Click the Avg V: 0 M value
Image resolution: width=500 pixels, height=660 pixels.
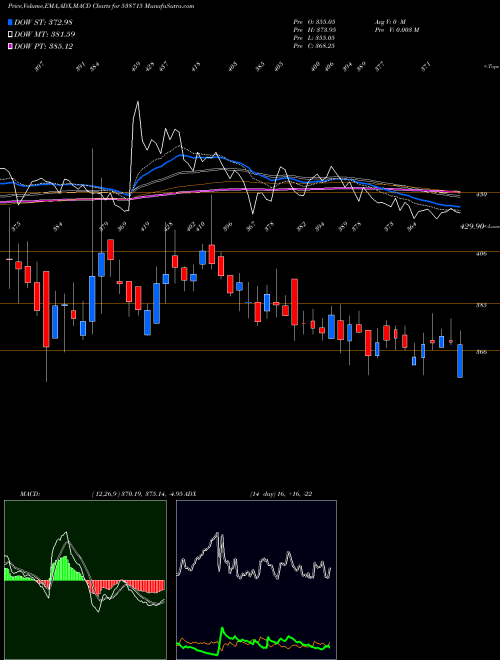click(389, 21)
